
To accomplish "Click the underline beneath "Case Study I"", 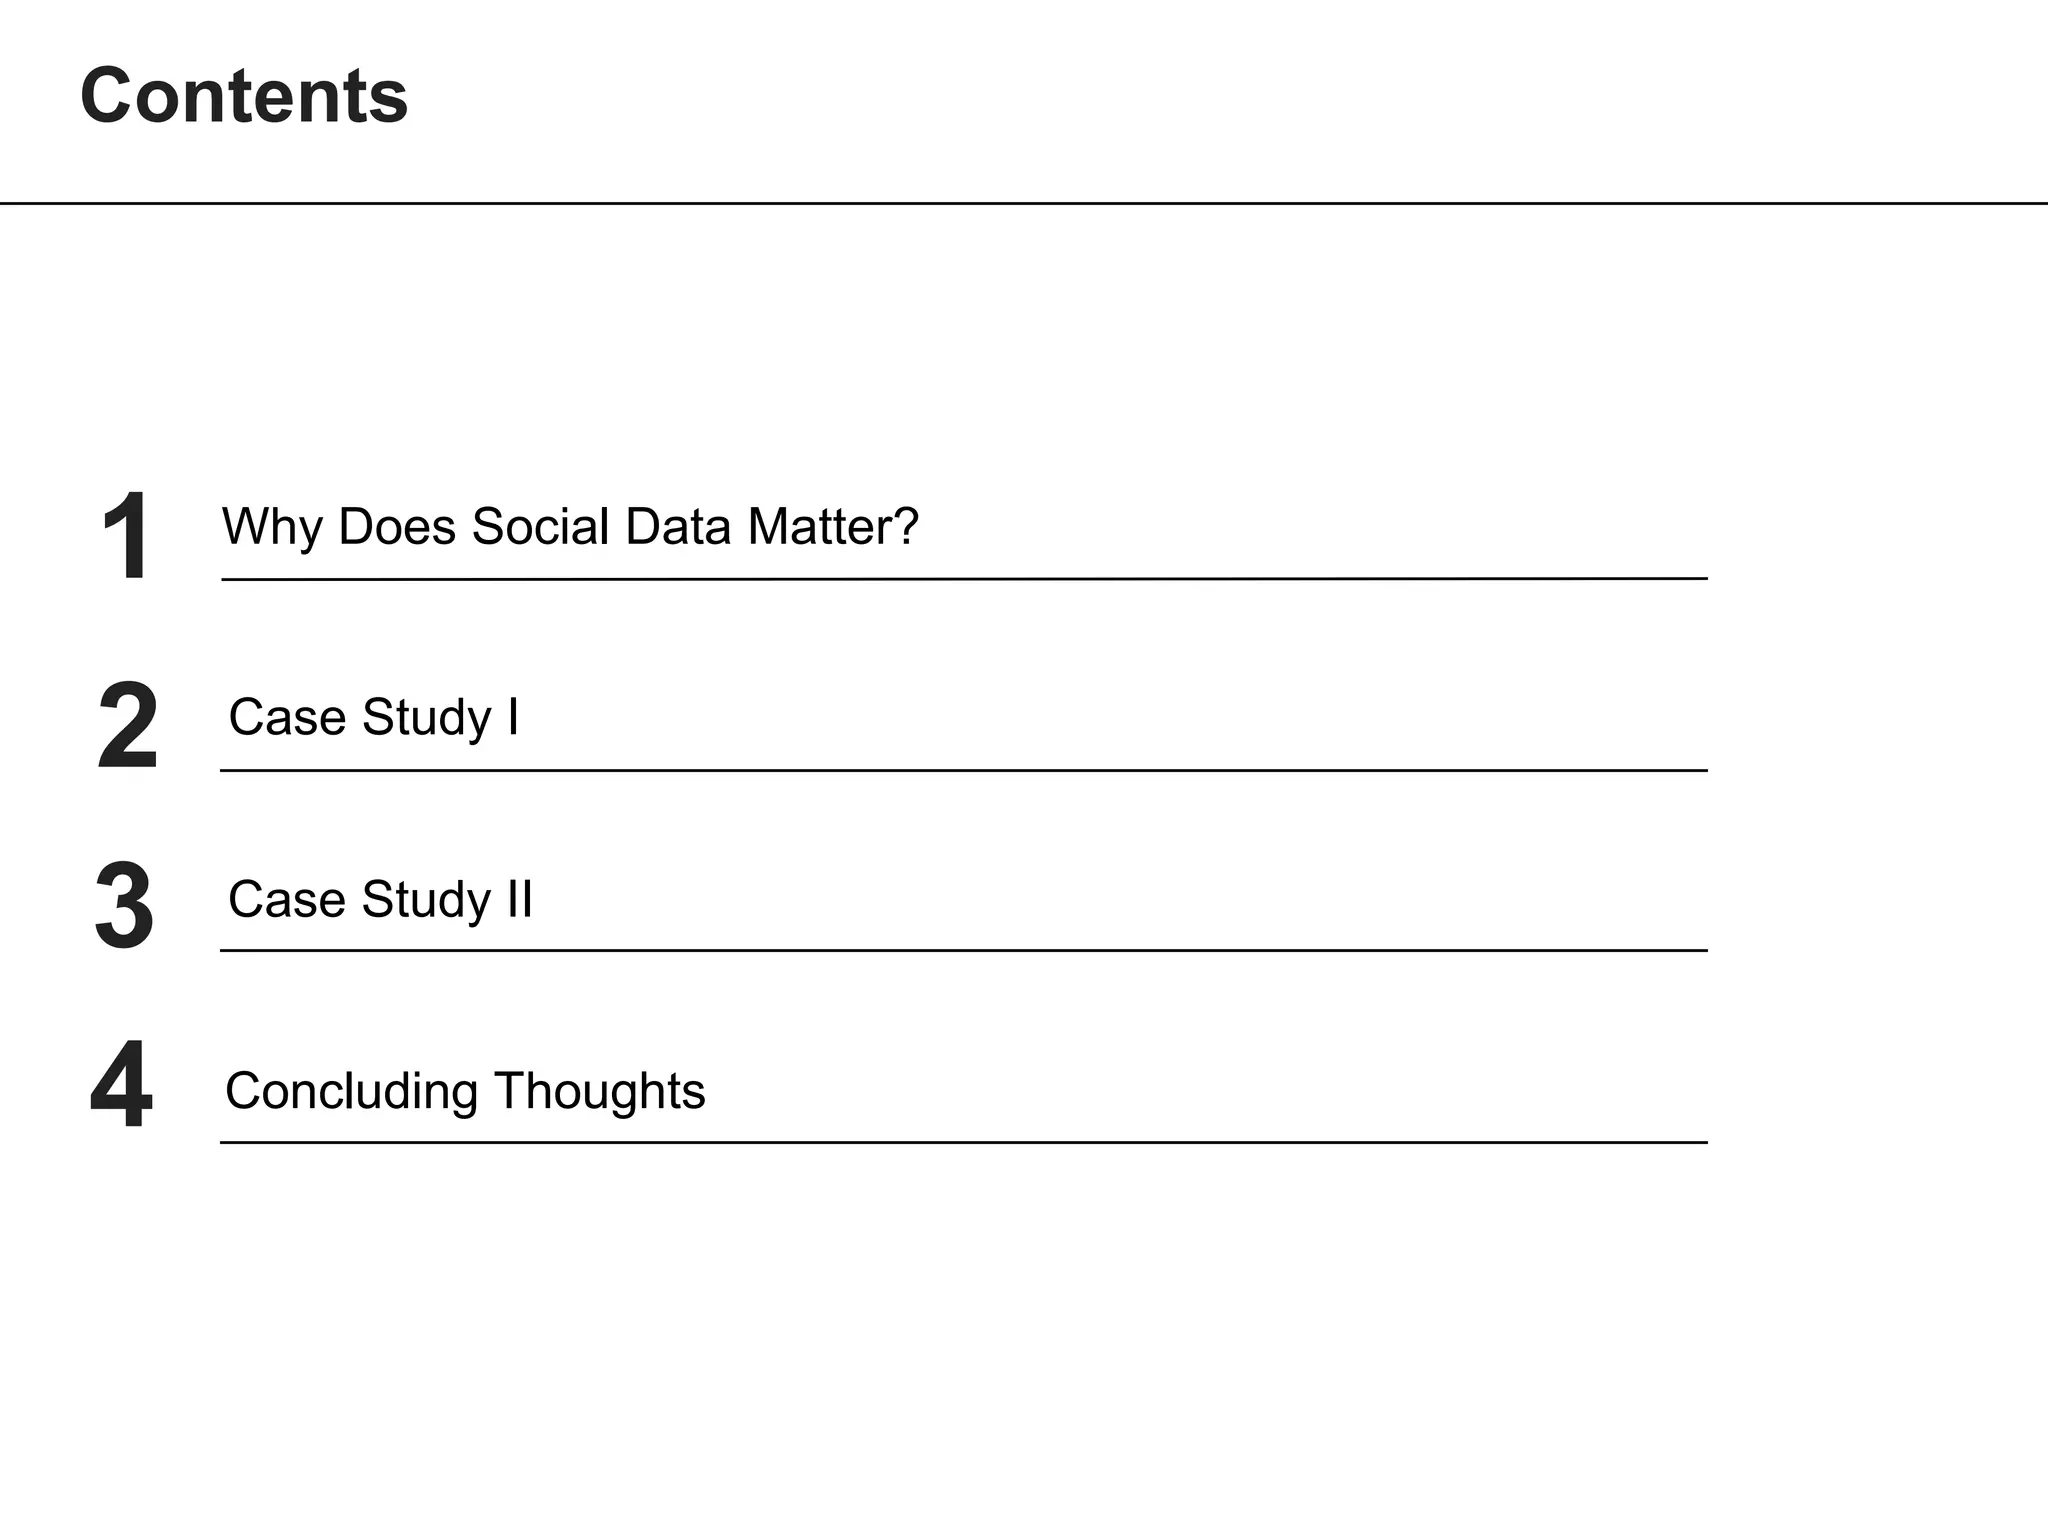I will 964,770.
